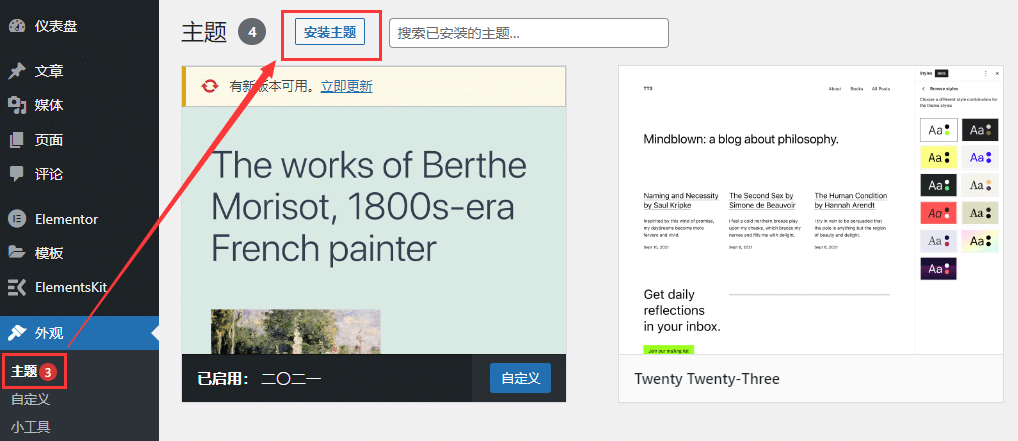The height and width of the screenshot is (441, 1018).
Task: Select the yellow Aa style swatch
Action: pyautogui.click(x=939, y=158)
